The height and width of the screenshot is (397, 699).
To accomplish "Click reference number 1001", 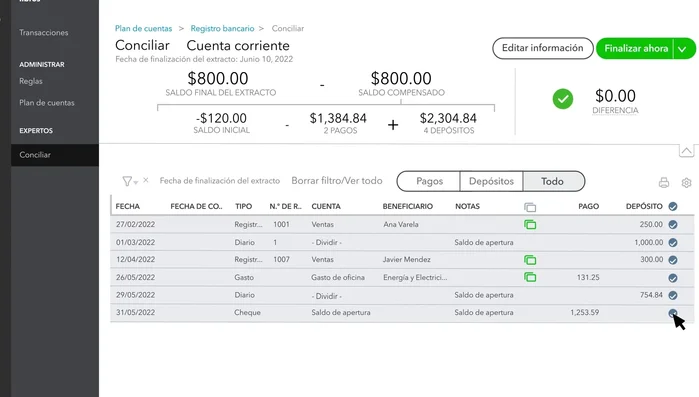I will (x=281, y=224).
